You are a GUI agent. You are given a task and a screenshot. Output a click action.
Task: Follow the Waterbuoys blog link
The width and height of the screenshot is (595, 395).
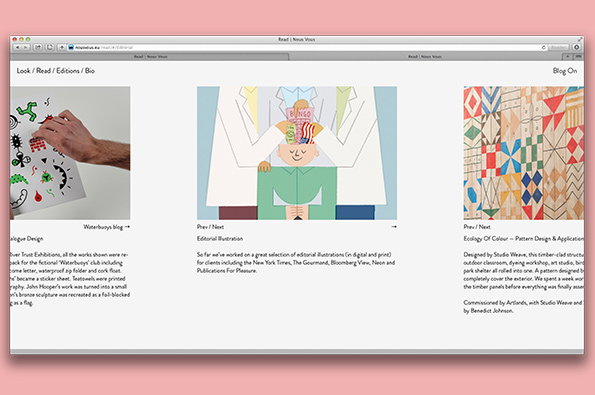(x=107, y=227)
